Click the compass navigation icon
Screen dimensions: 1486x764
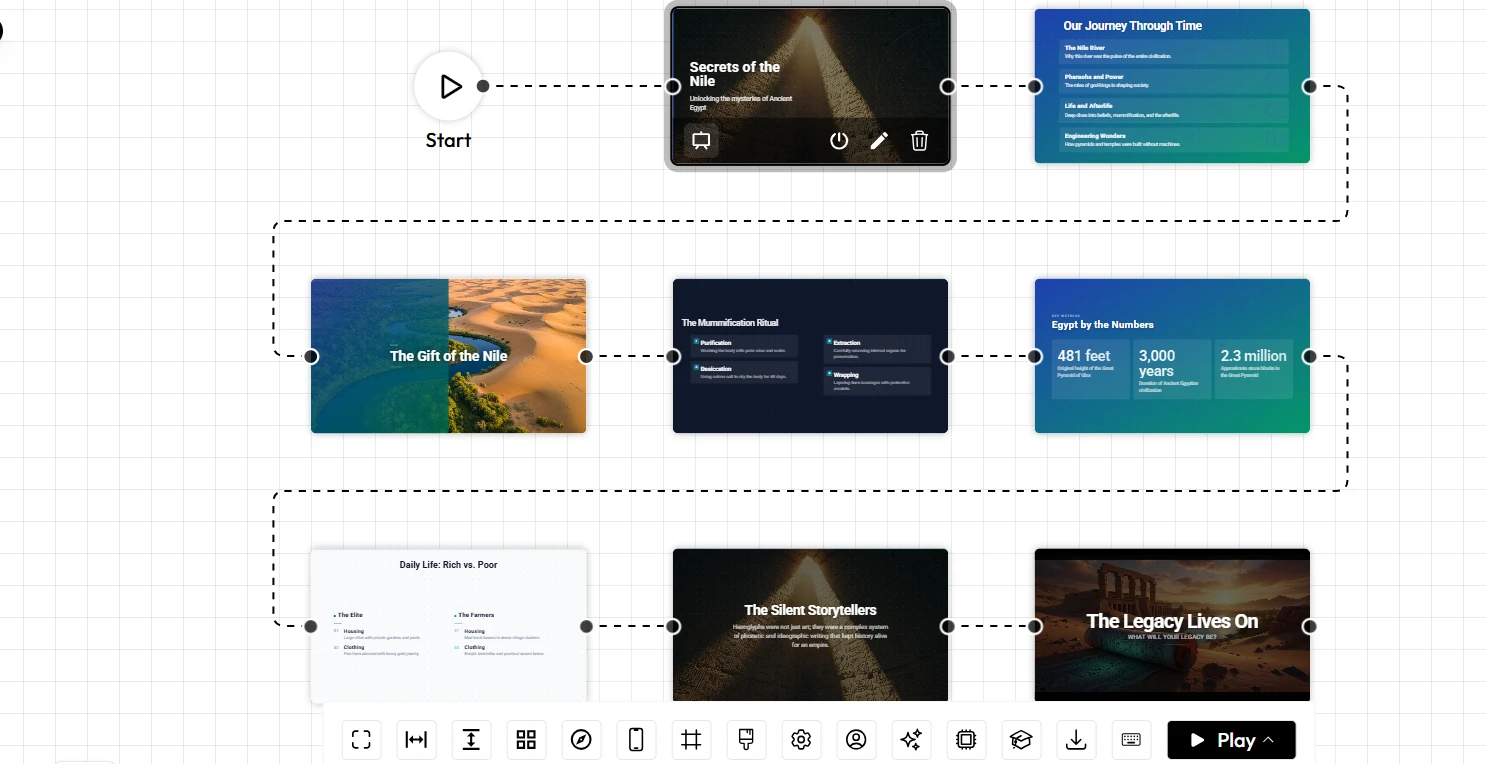581,740
